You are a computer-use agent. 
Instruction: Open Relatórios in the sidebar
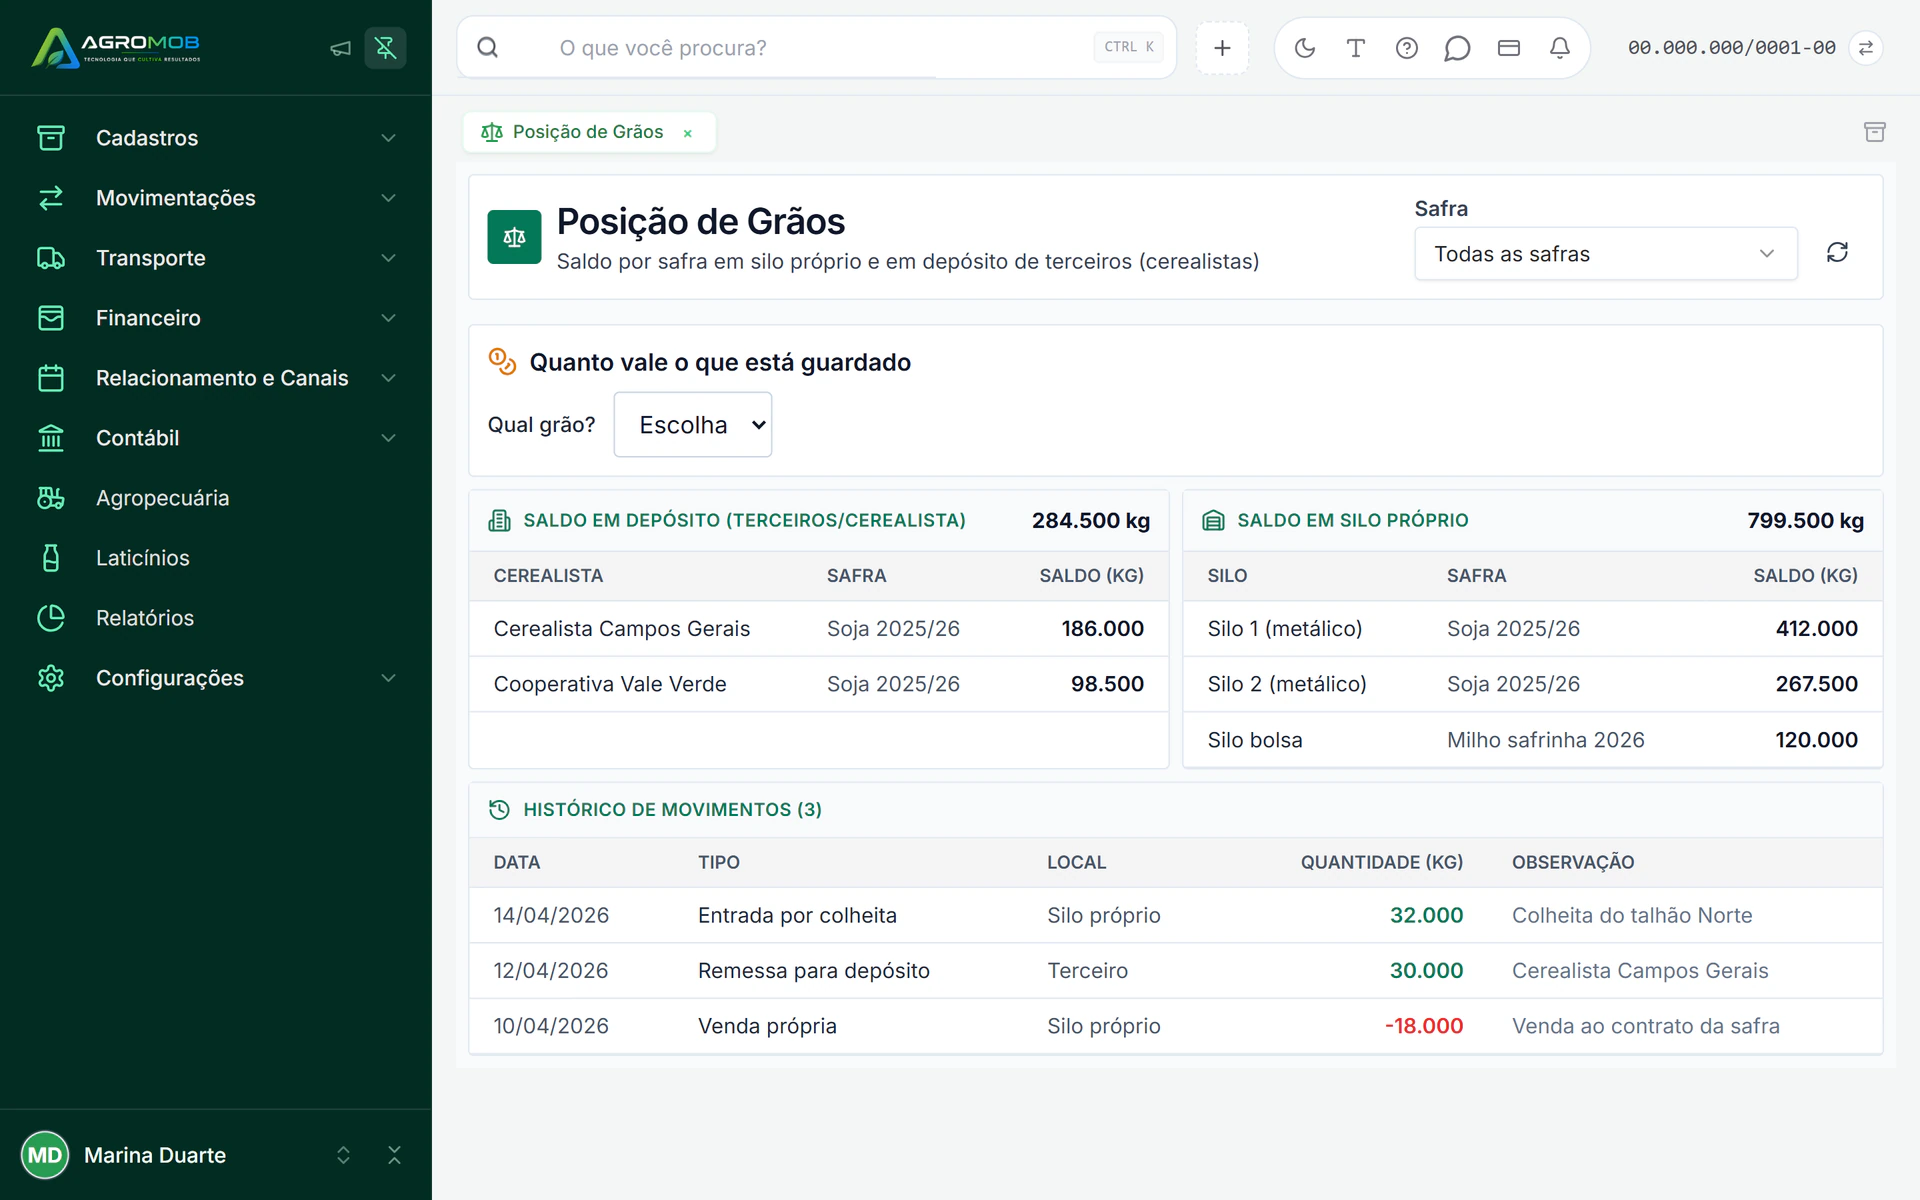click(216, 618)
